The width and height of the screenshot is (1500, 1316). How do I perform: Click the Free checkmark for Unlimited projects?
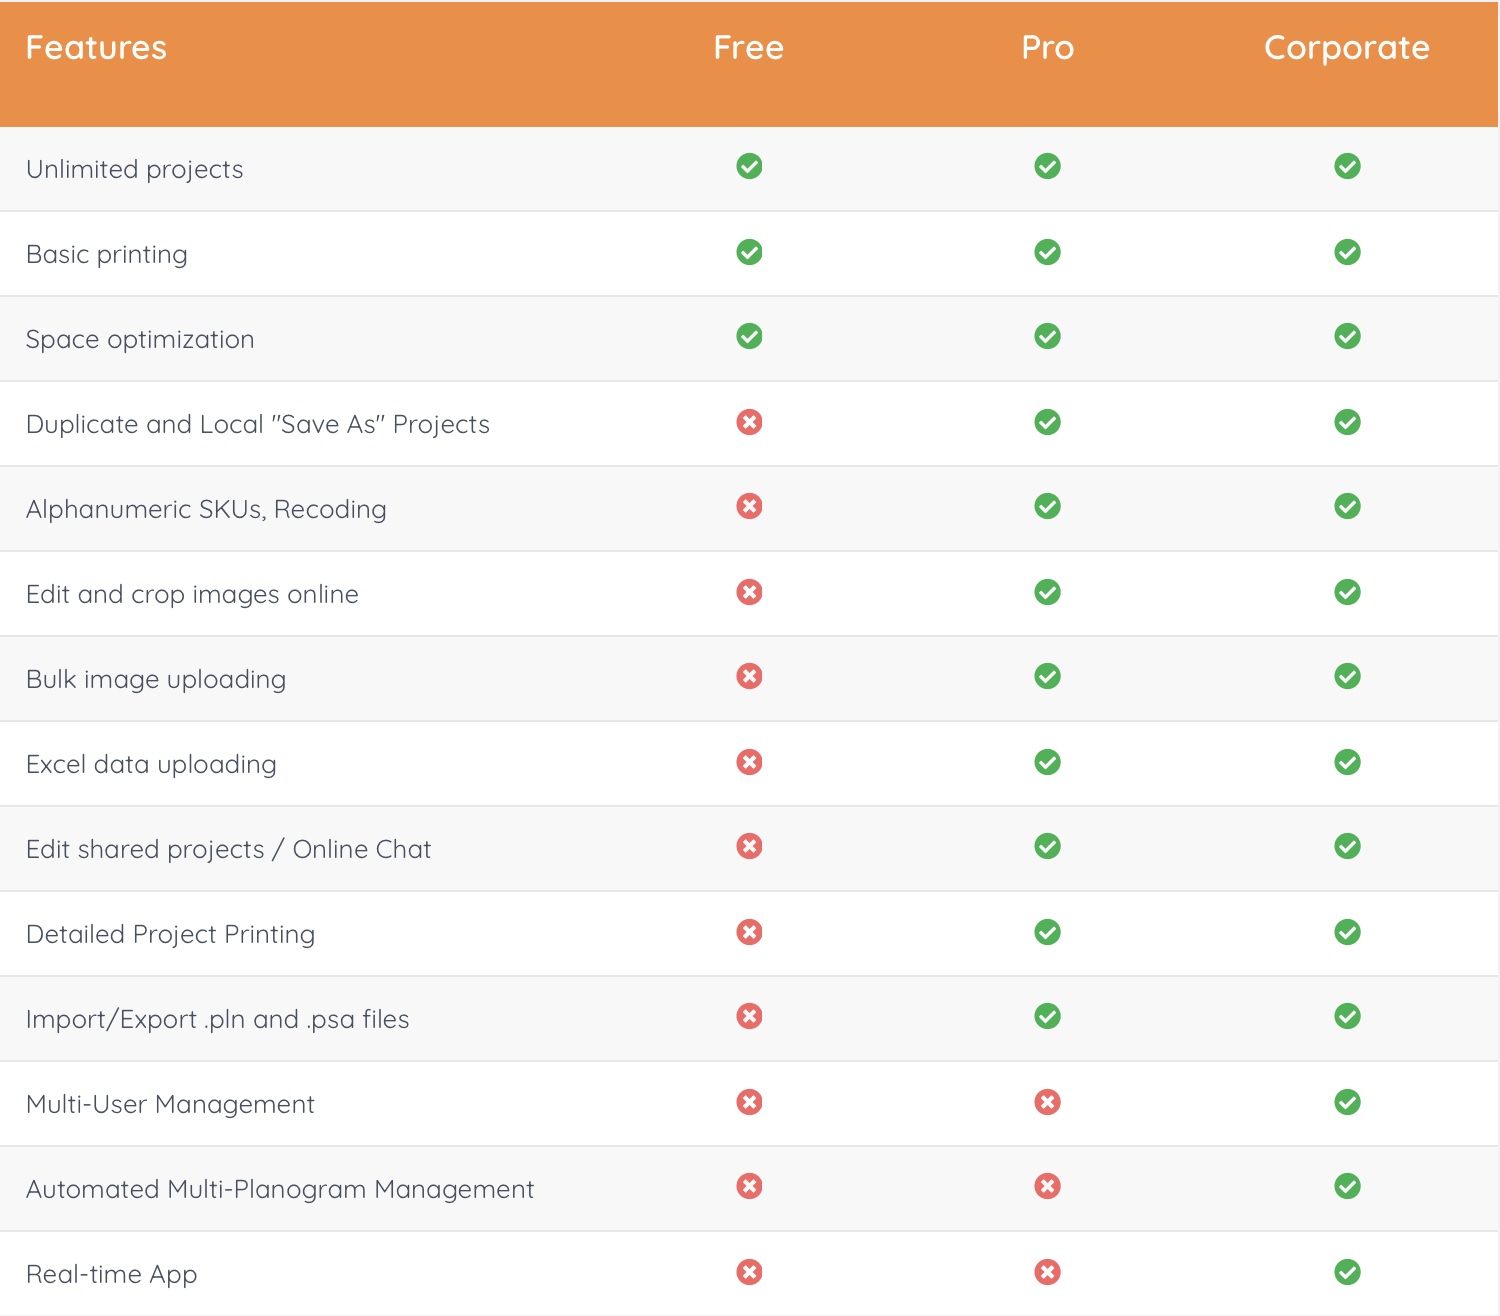[x=749, y=166]
